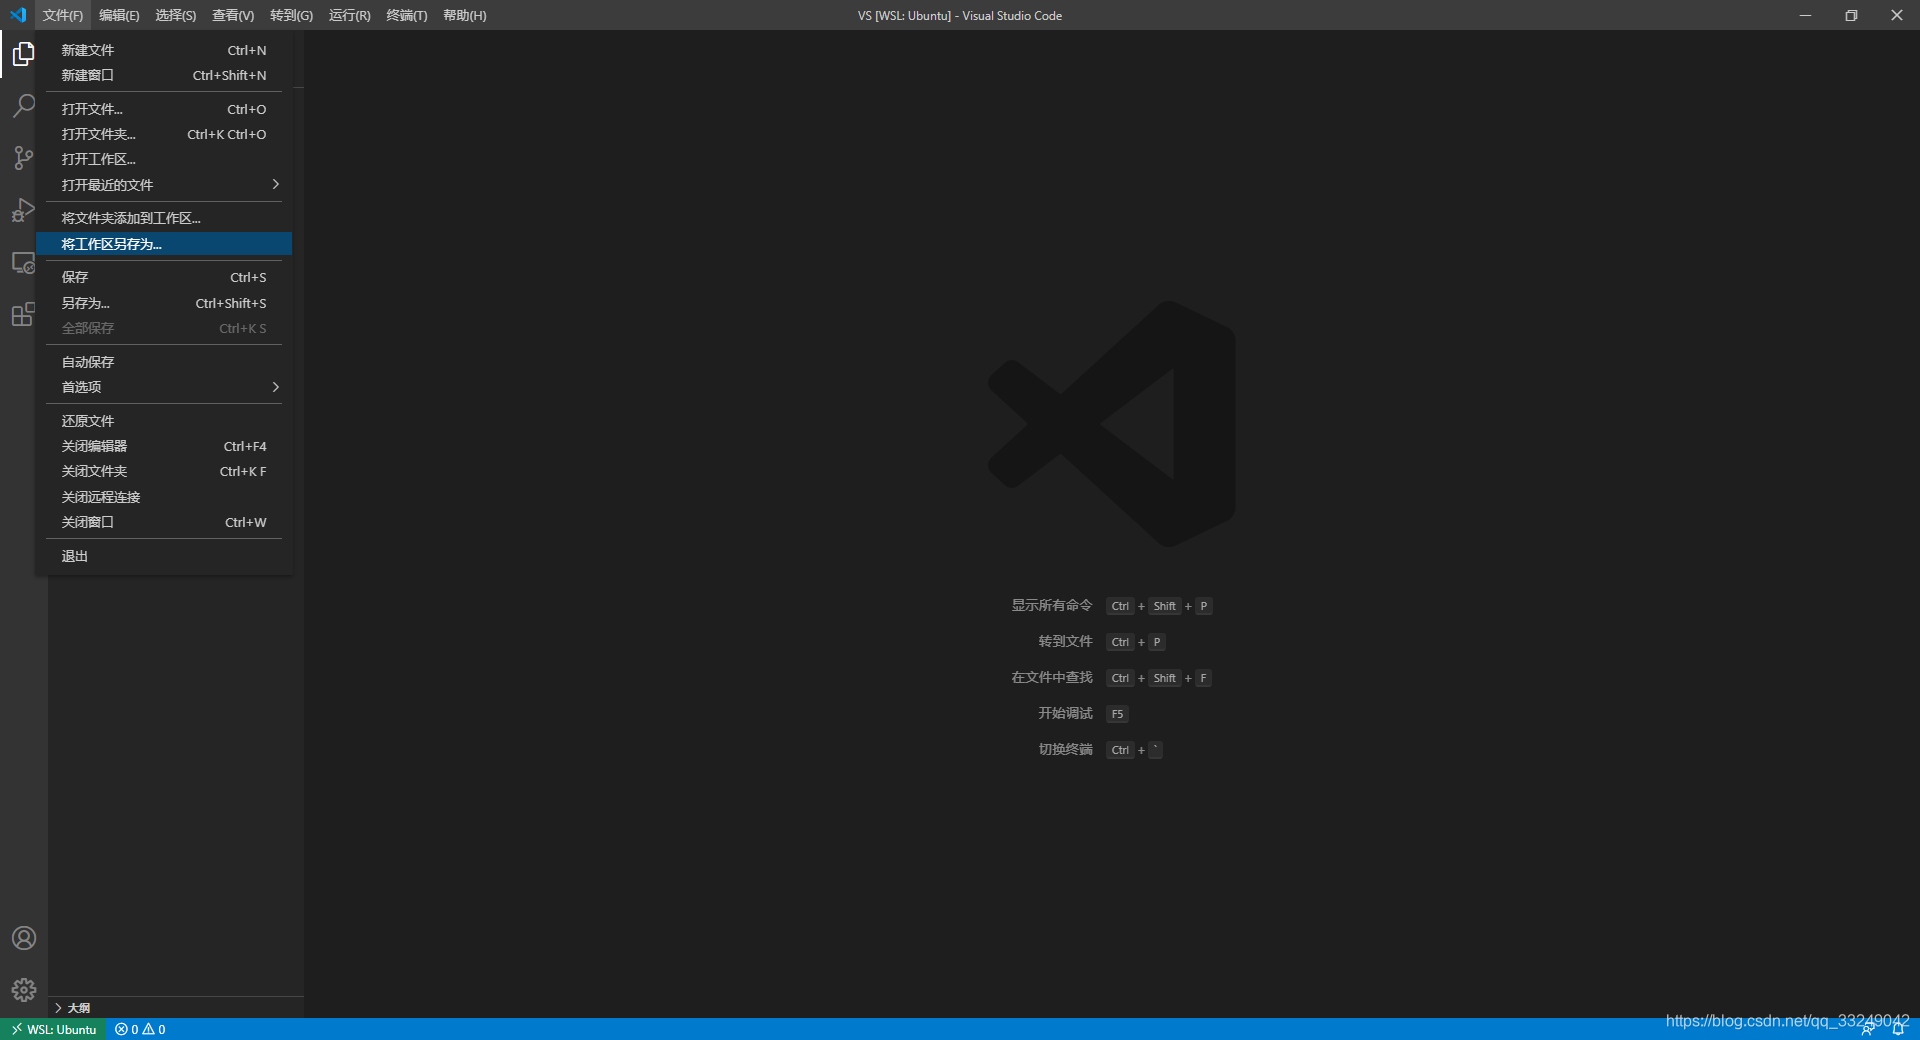Choose 打开文件夹... from the menu

coord(164,134)
